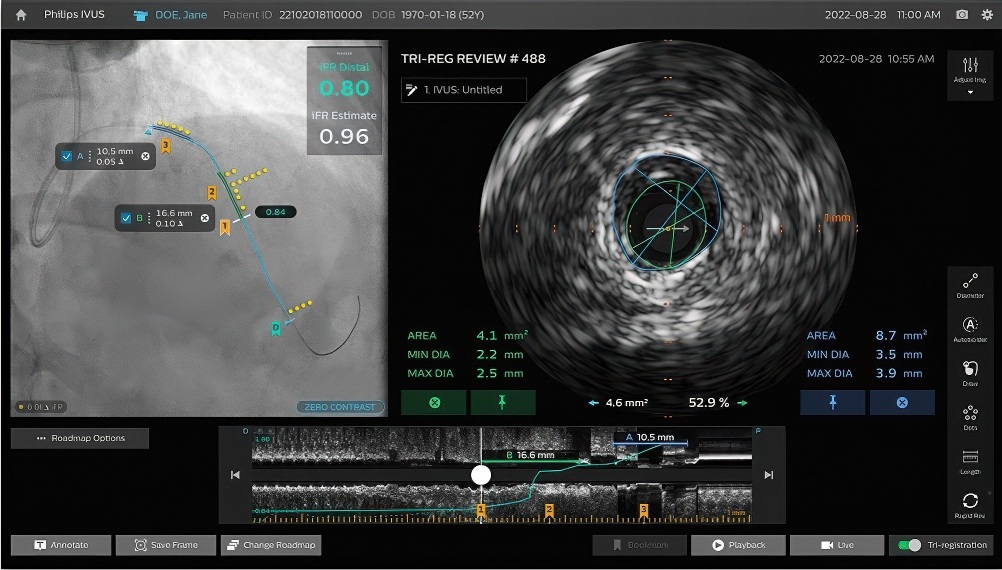
Task: Select the Length tool
Action: [x=970, y=461]
